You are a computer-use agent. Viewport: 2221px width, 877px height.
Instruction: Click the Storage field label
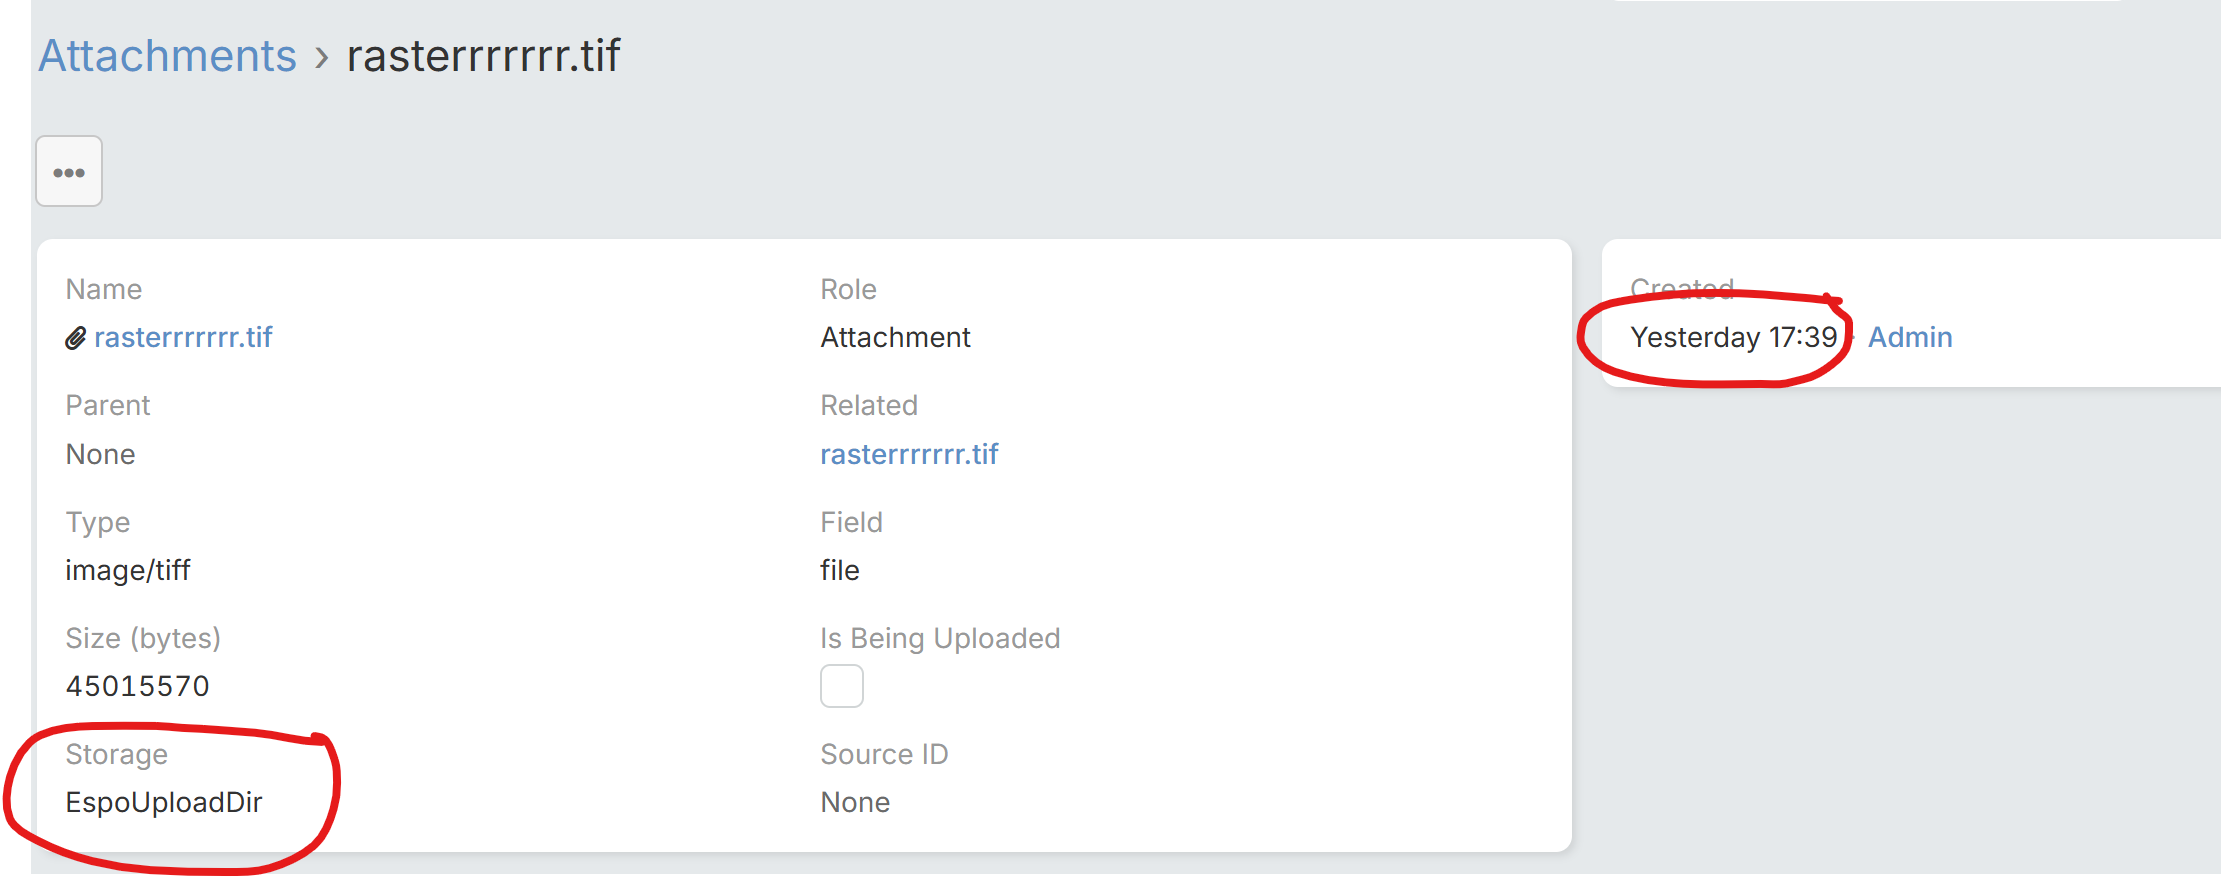(x=116, y=754)
